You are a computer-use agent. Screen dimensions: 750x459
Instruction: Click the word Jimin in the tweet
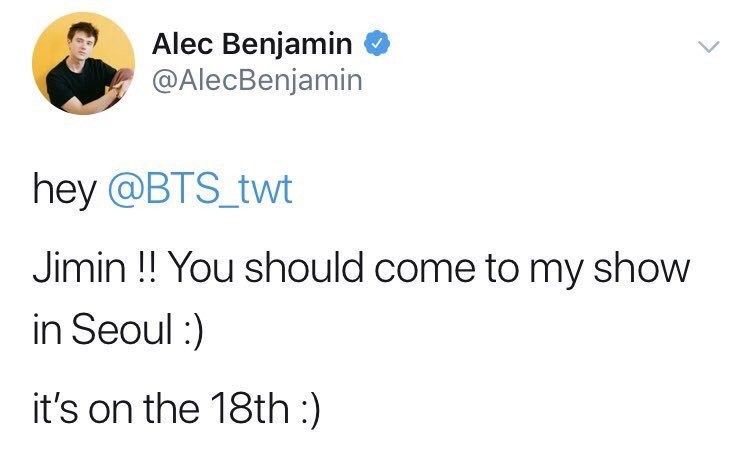[x=79, y=268]
